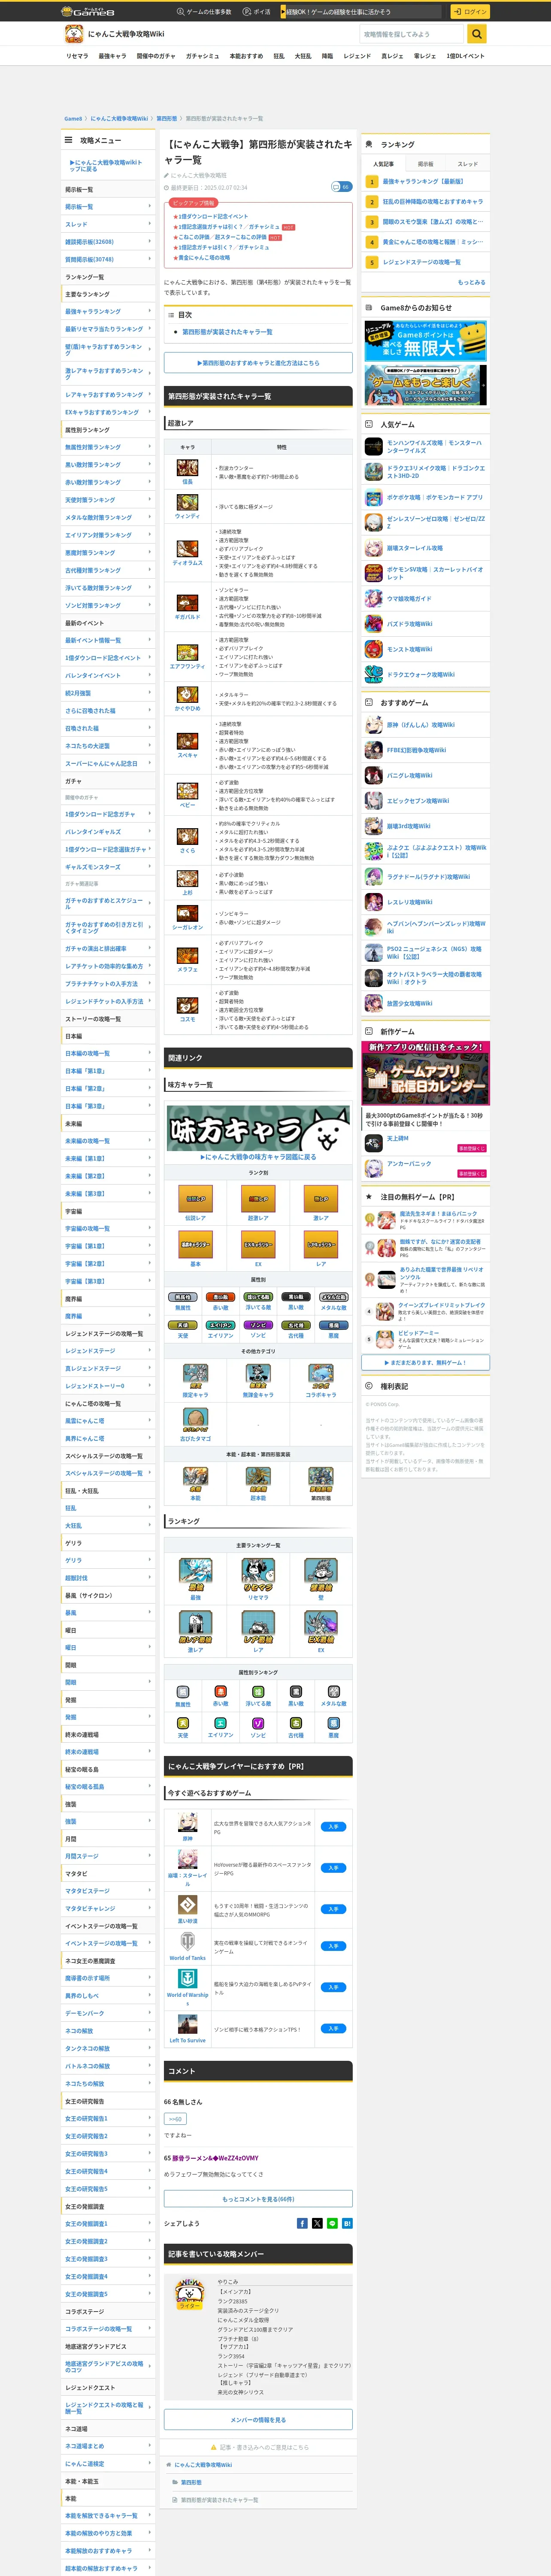Share the article via LINE
The width and height of the screenshot is (551, 2576).
tap(332, 2223)
